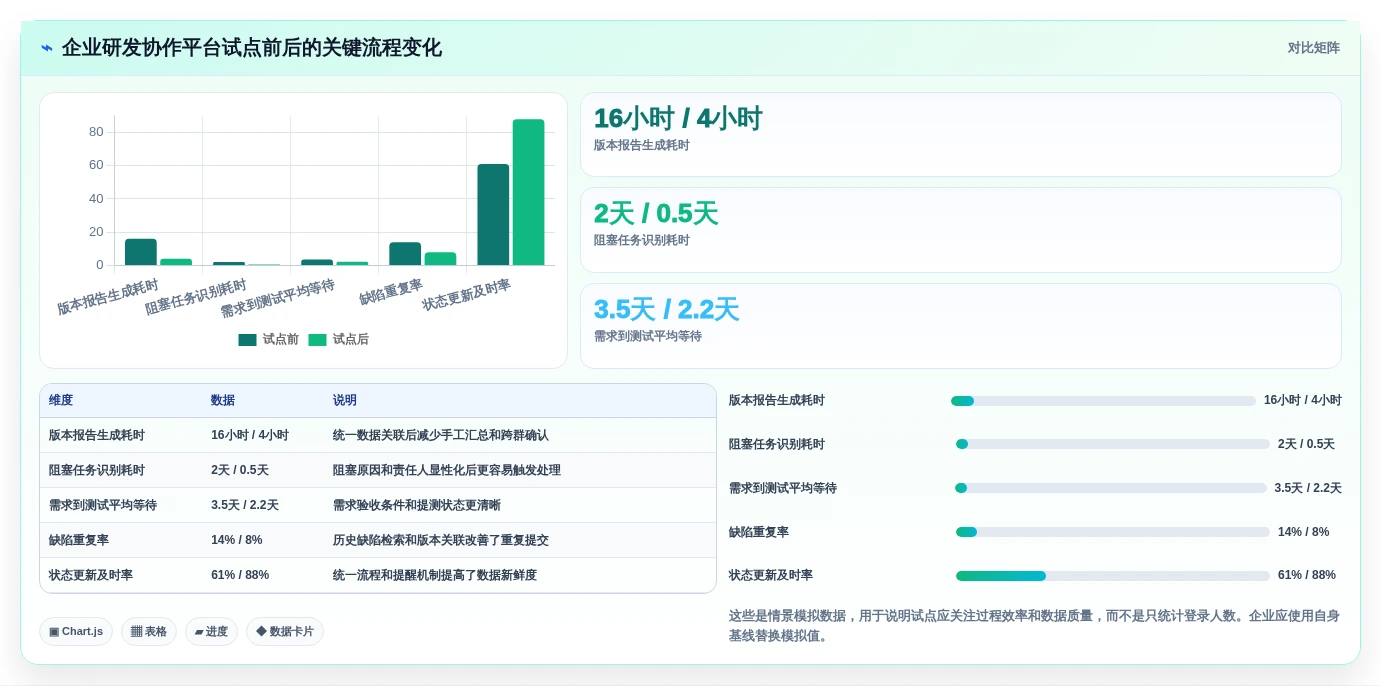This screenshot has width=1381, height=686.
Task: Toggle the 试点前 legend color box
Action: click(x=247, y=340)
